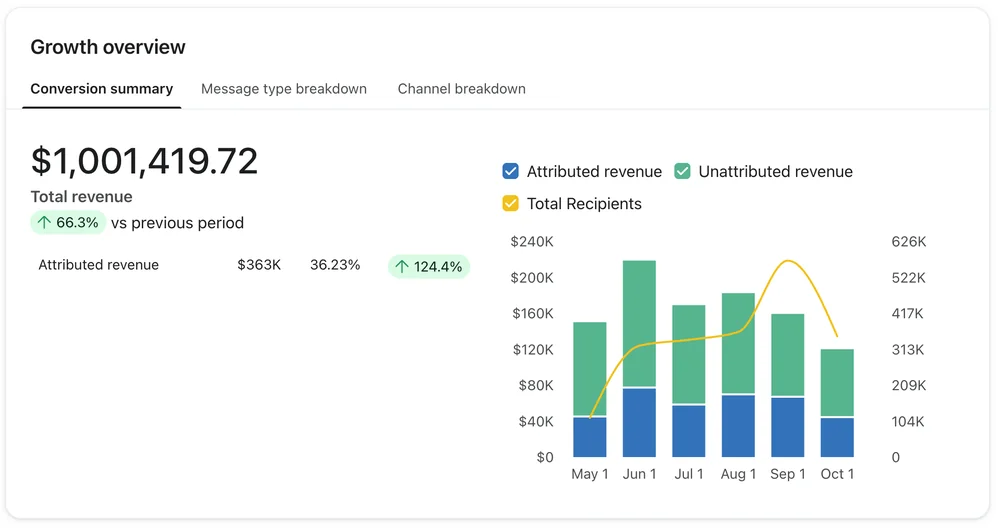
Task: Click the 313K right axis value
Action: point(908,350)
